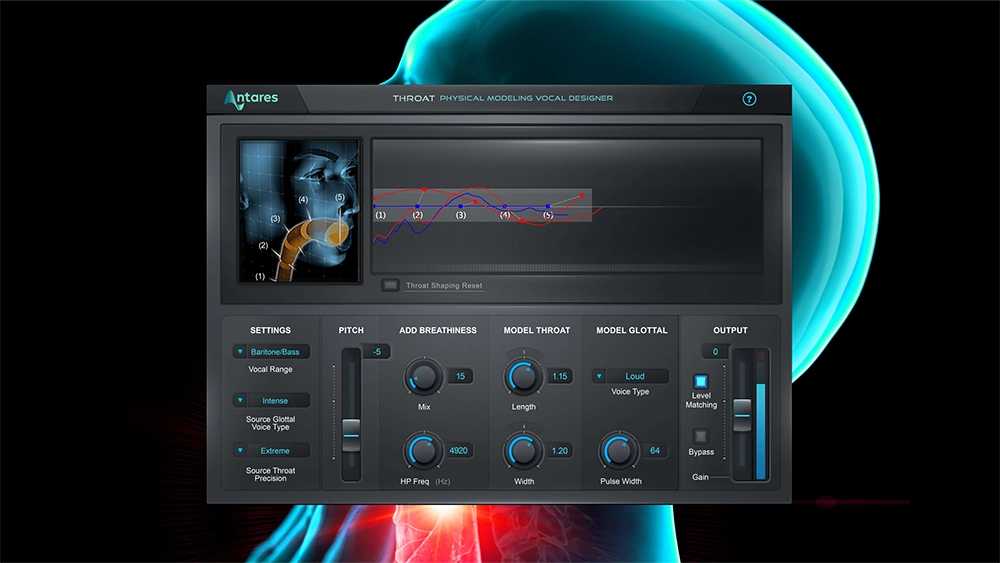Click the throat diagram point (3)

(275, 218)
